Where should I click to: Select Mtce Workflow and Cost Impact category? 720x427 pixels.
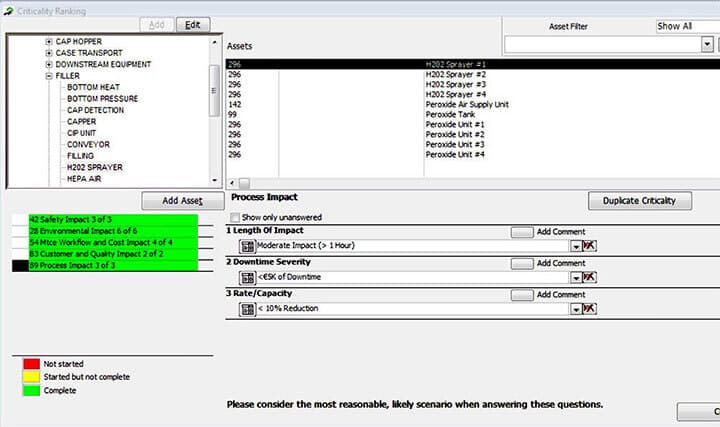113,242
